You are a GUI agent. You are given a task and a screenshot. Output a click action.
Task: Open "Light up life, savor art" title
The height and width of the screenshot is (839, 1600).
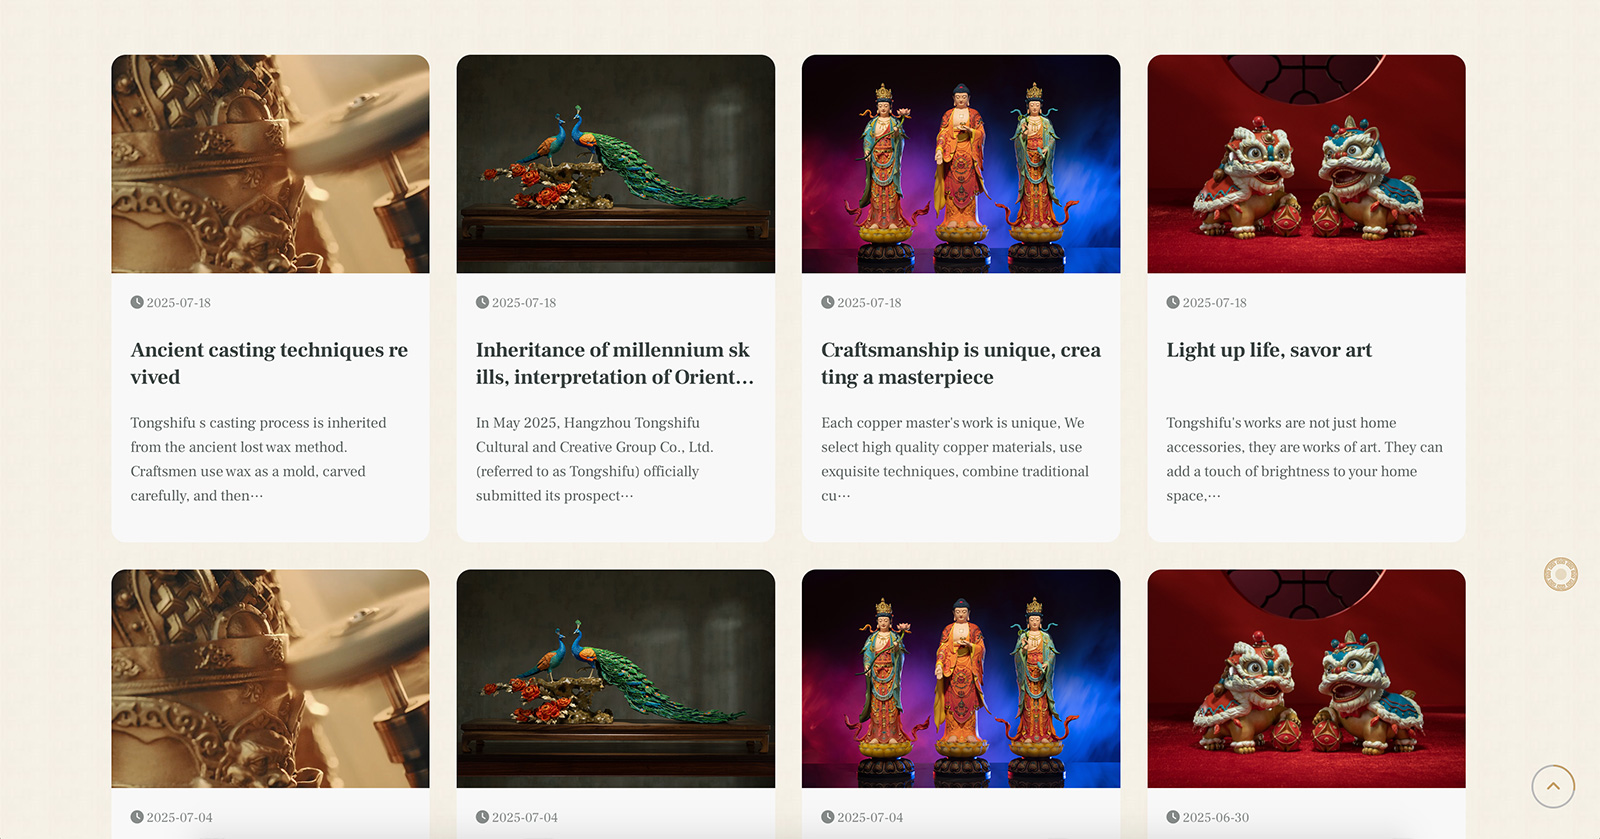(x=1269, y=350)
